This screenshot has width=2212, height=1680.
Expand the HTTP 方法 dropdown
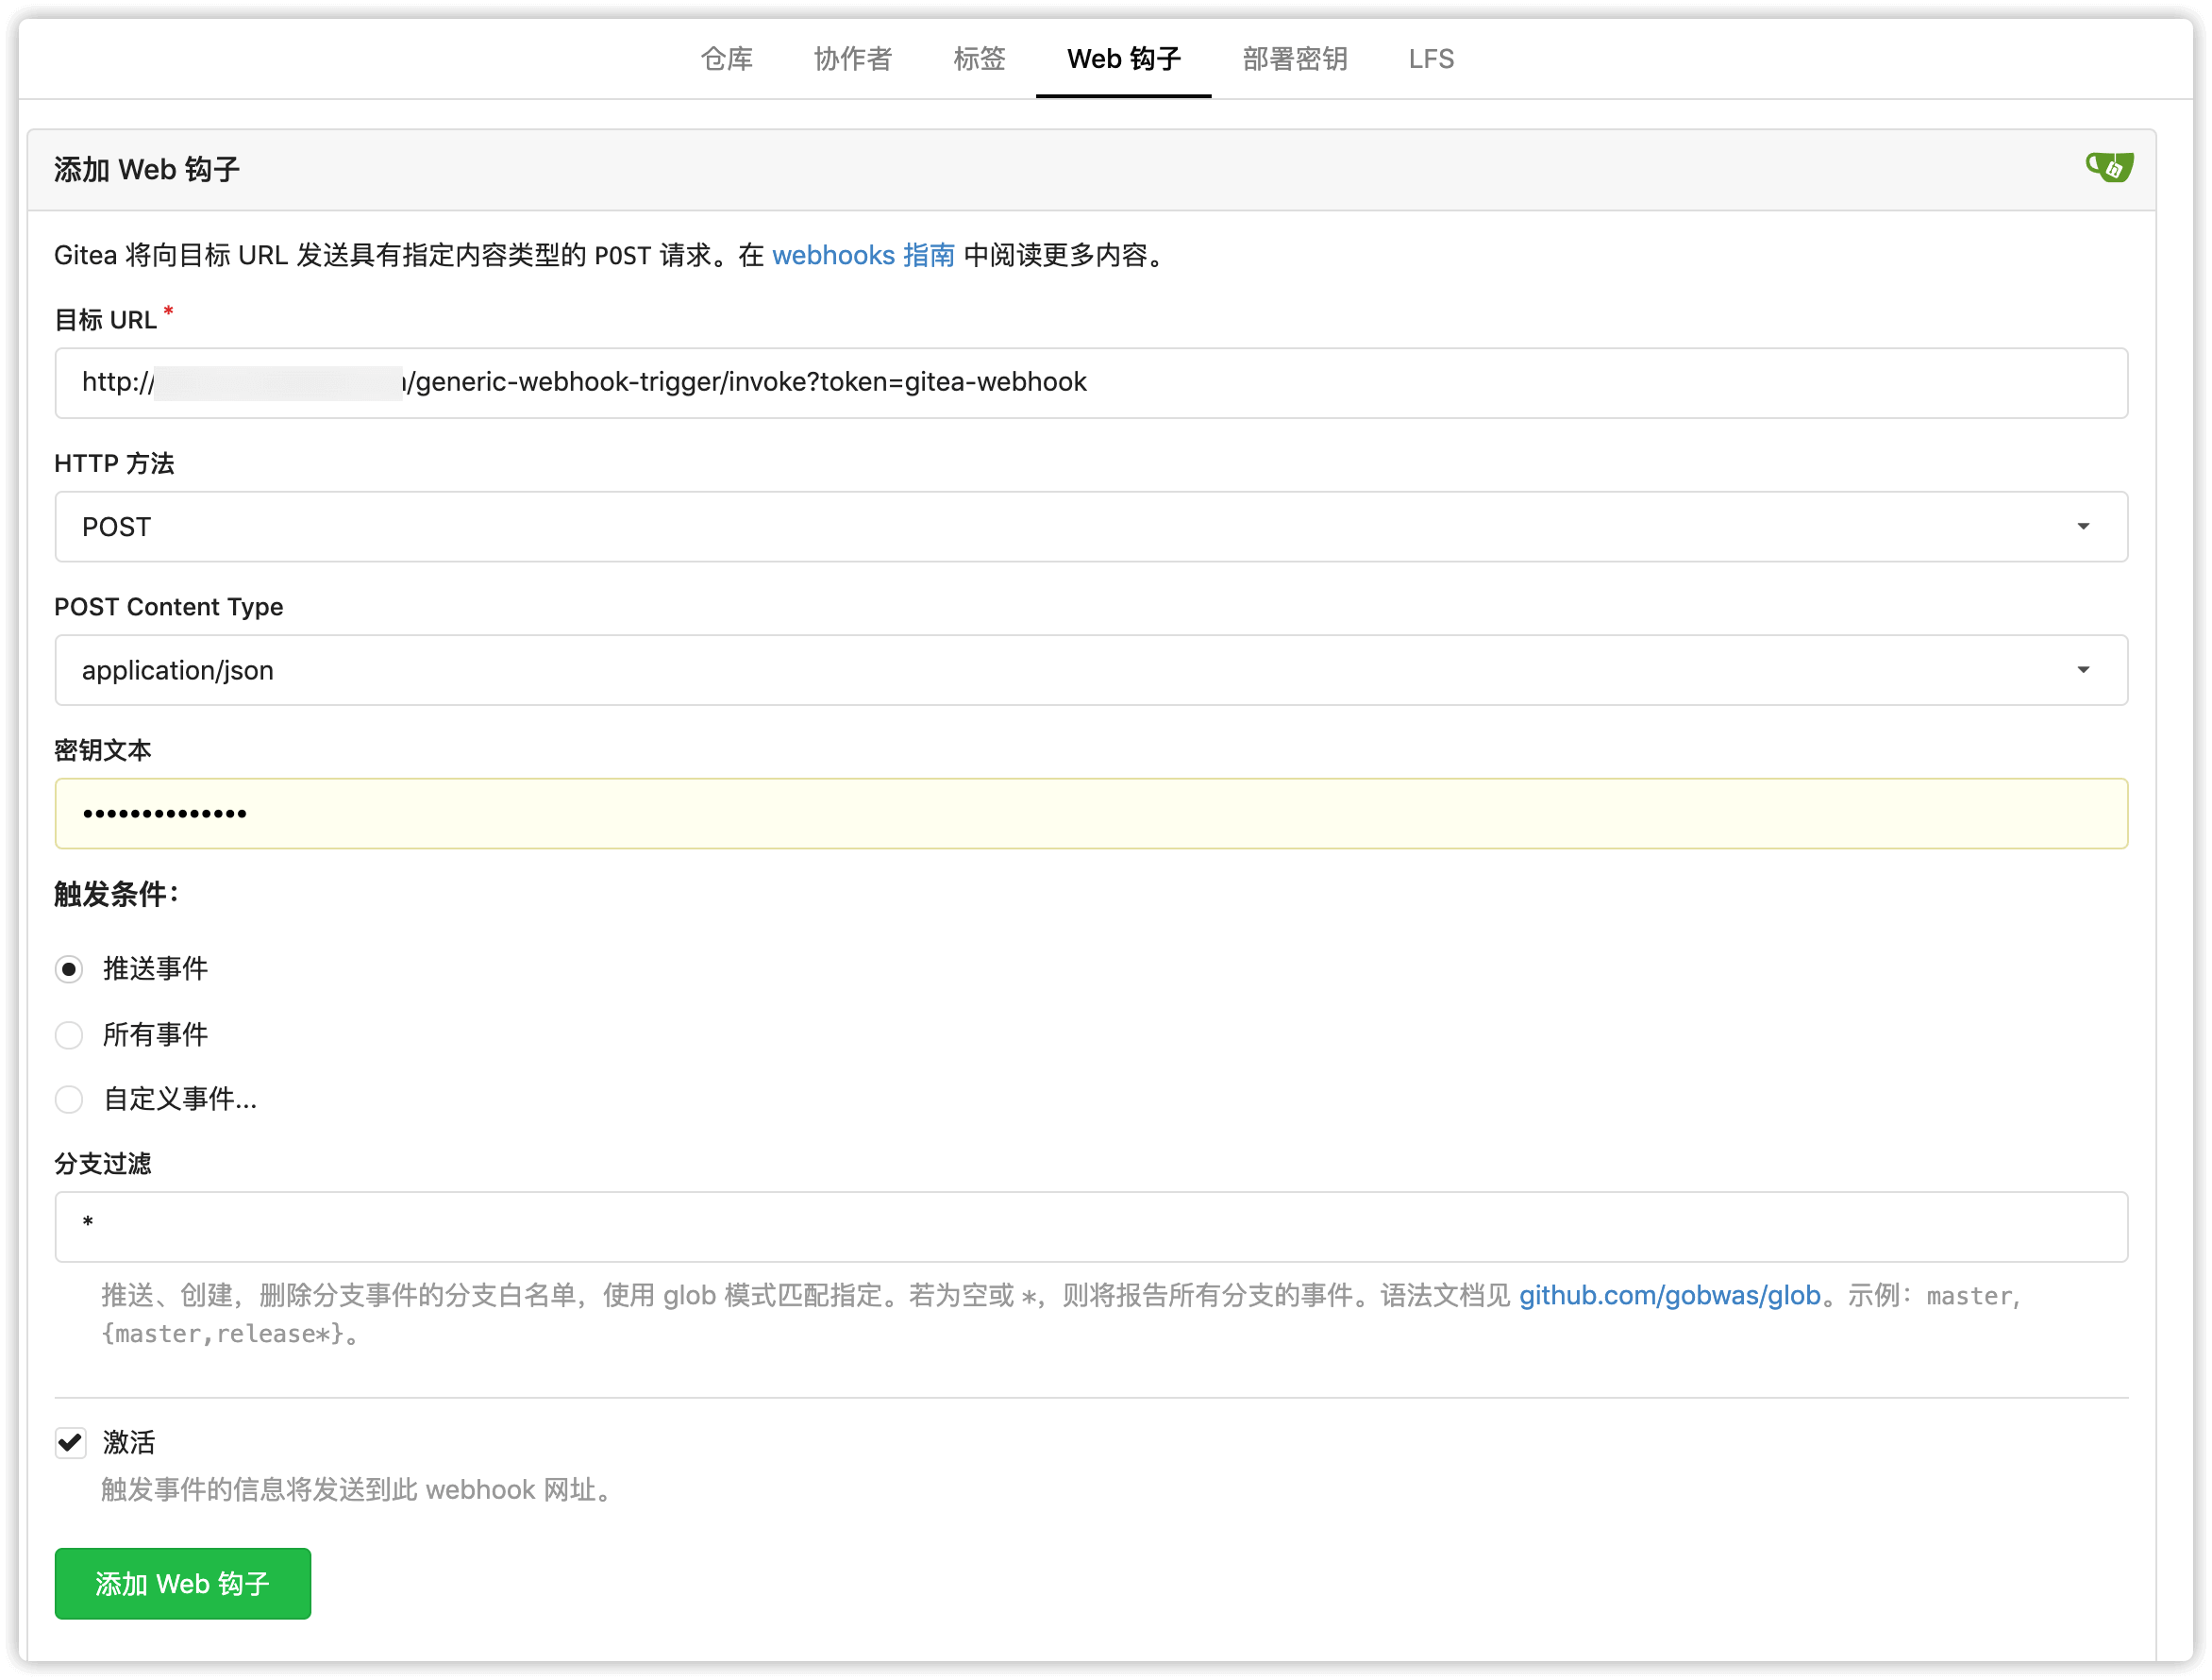2086,526
